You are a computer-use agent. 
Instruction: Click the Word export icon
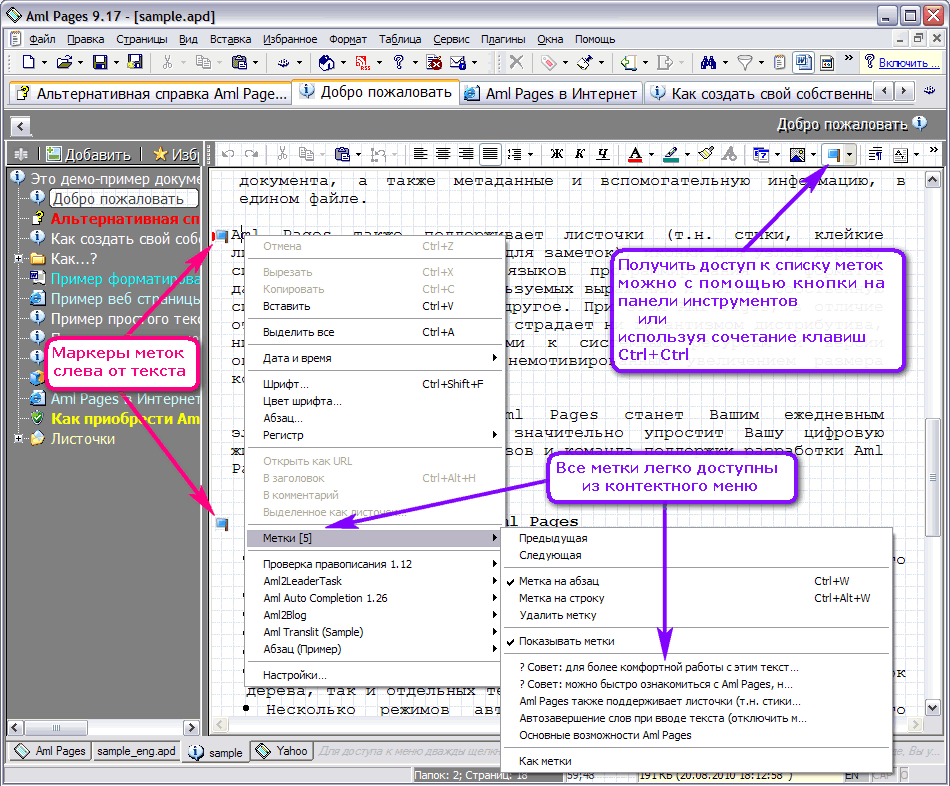coord(803,62)
